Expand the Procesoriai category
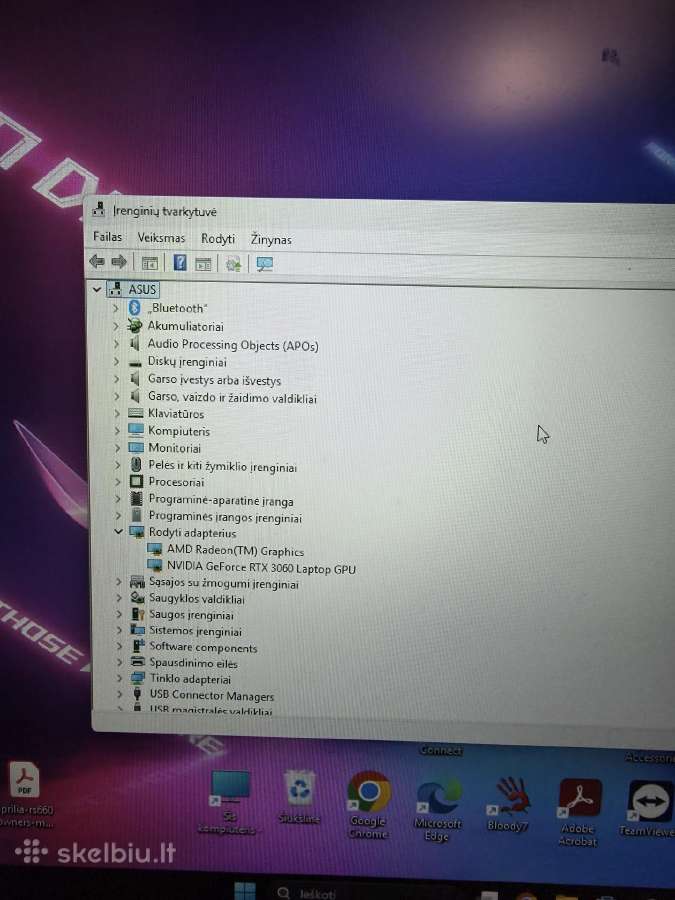Image resolution: width=675 pixels, height=900 pixels. click(x=117, y=482)
